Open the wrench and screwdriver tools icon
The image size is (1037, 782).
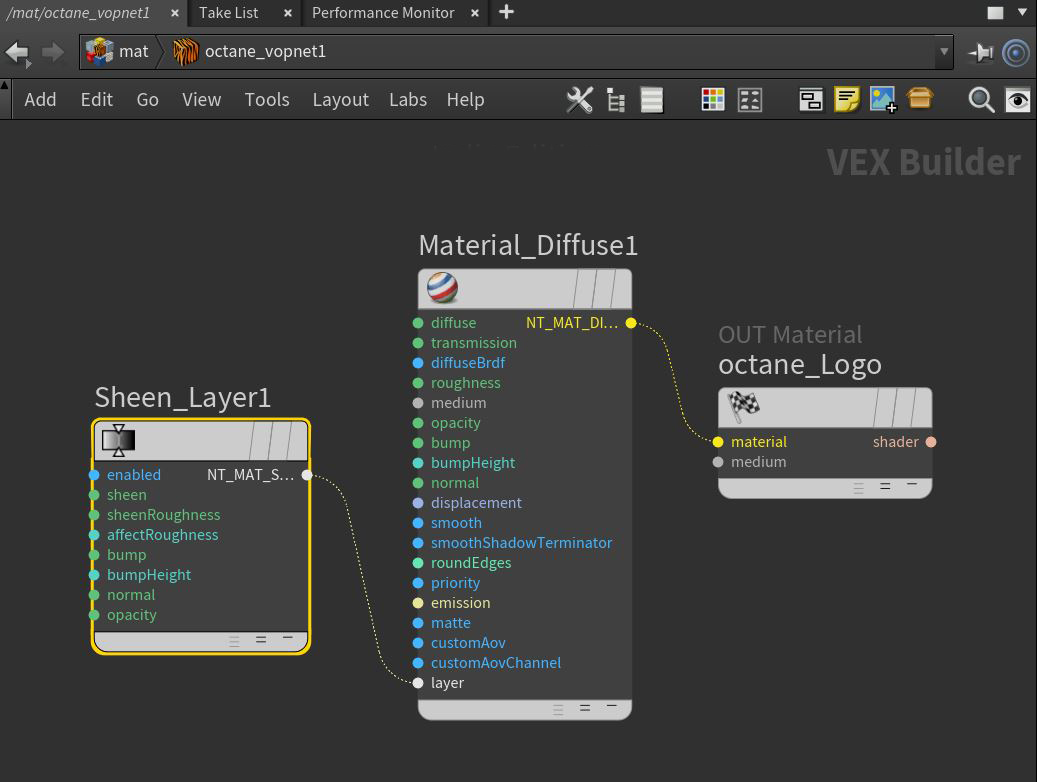[x=579, y=100]
